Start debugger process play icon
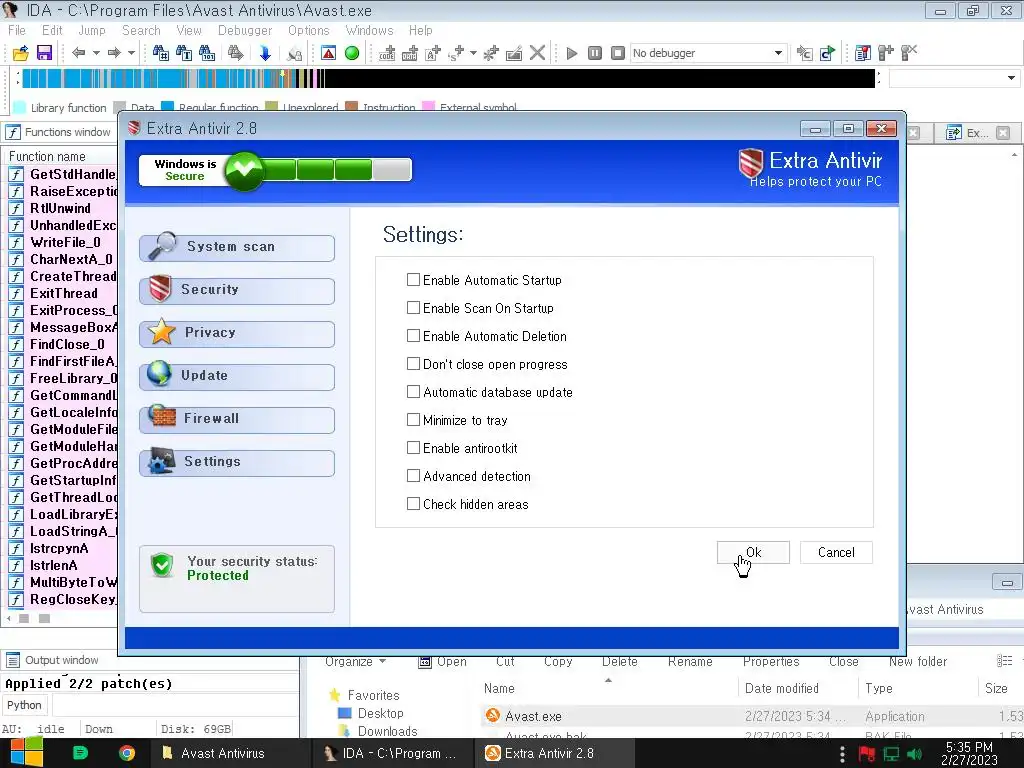The height and width of the screenshot is (768, 1024). [572, 53]
